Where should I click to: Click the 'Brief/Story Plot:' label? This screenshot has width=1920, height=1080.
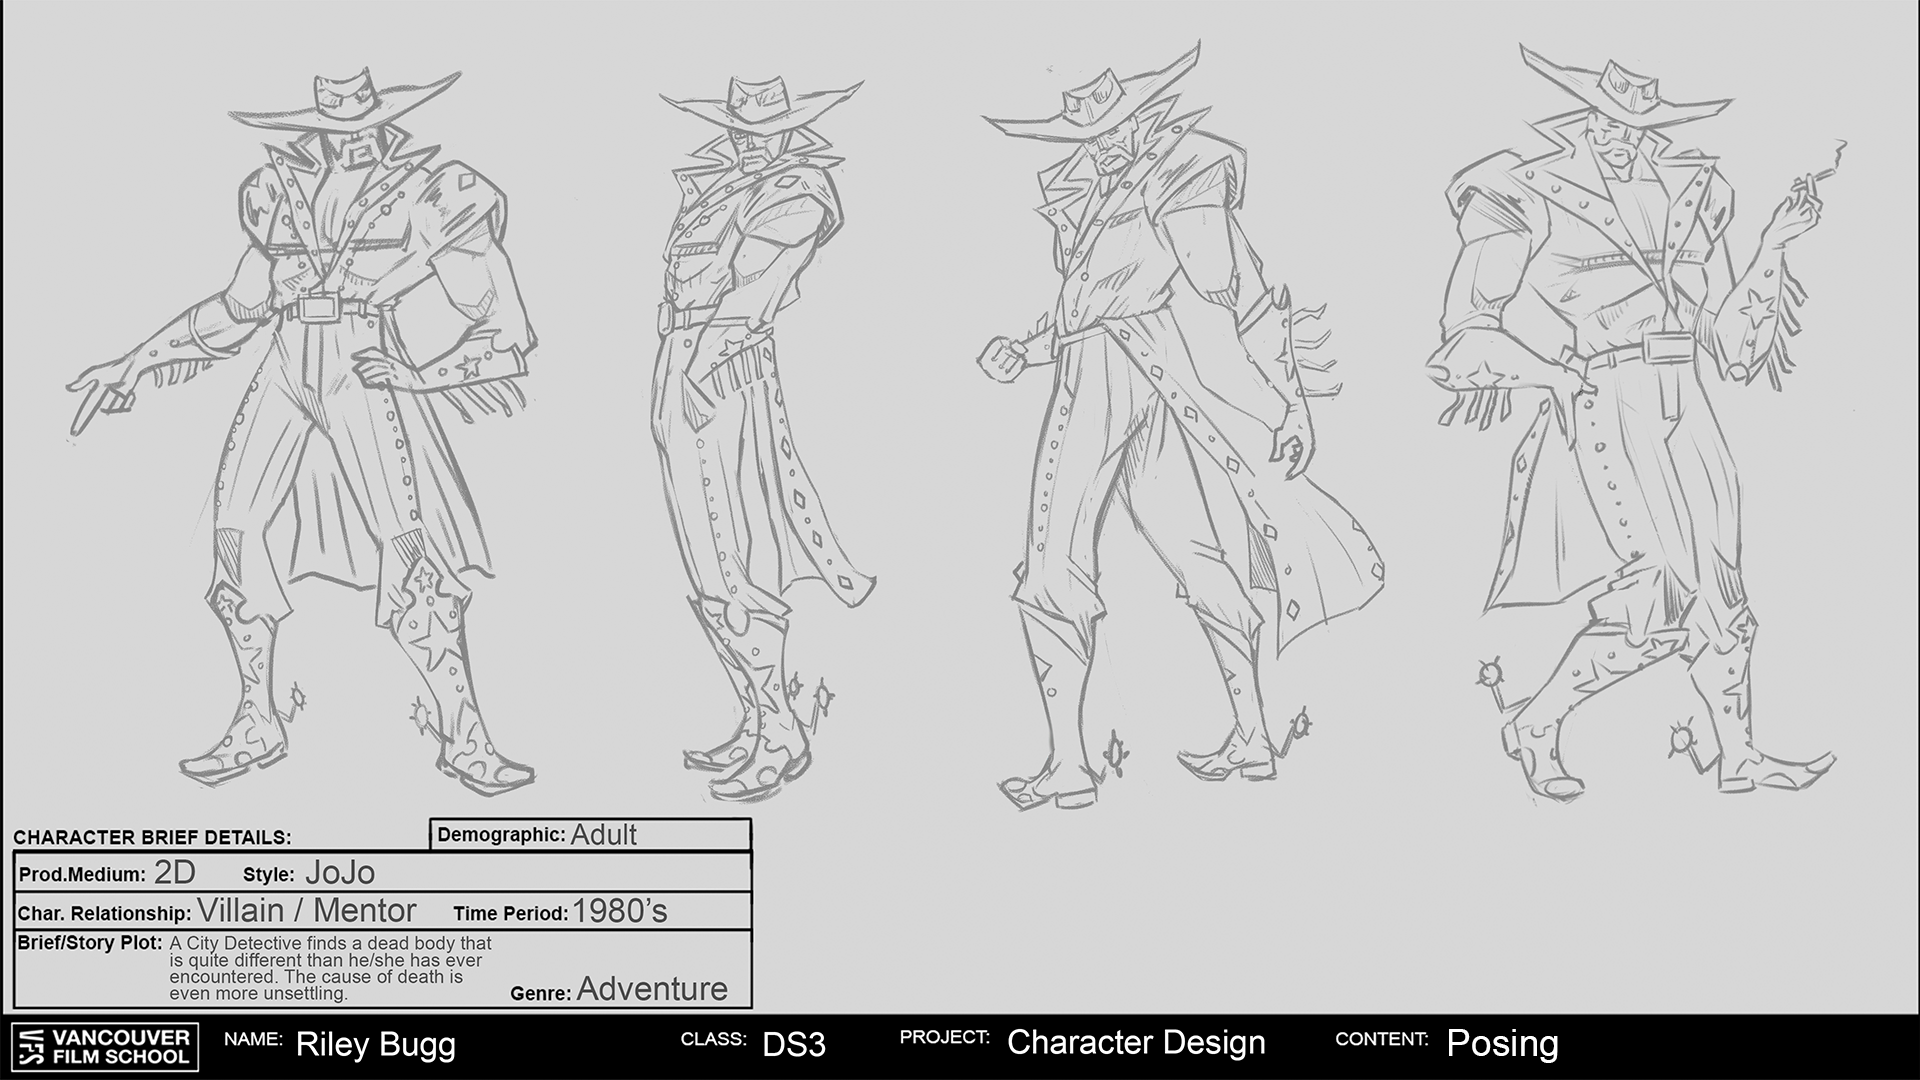coord(90,943)
